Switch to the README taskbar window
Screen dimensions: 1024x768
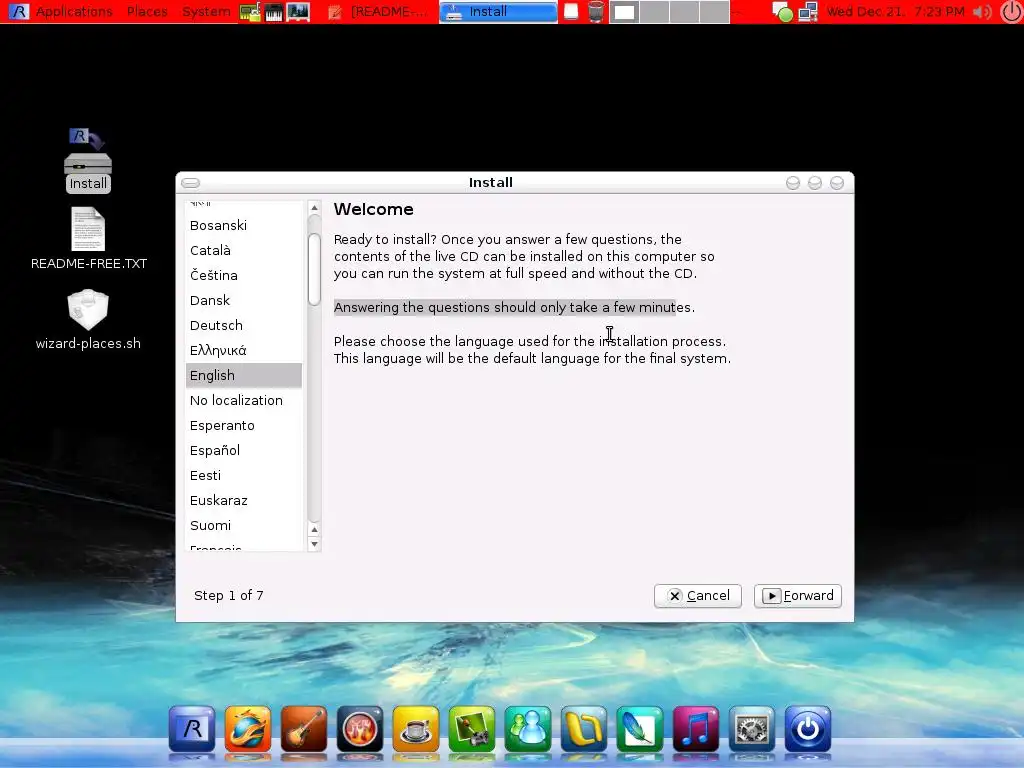coord(379,12)
